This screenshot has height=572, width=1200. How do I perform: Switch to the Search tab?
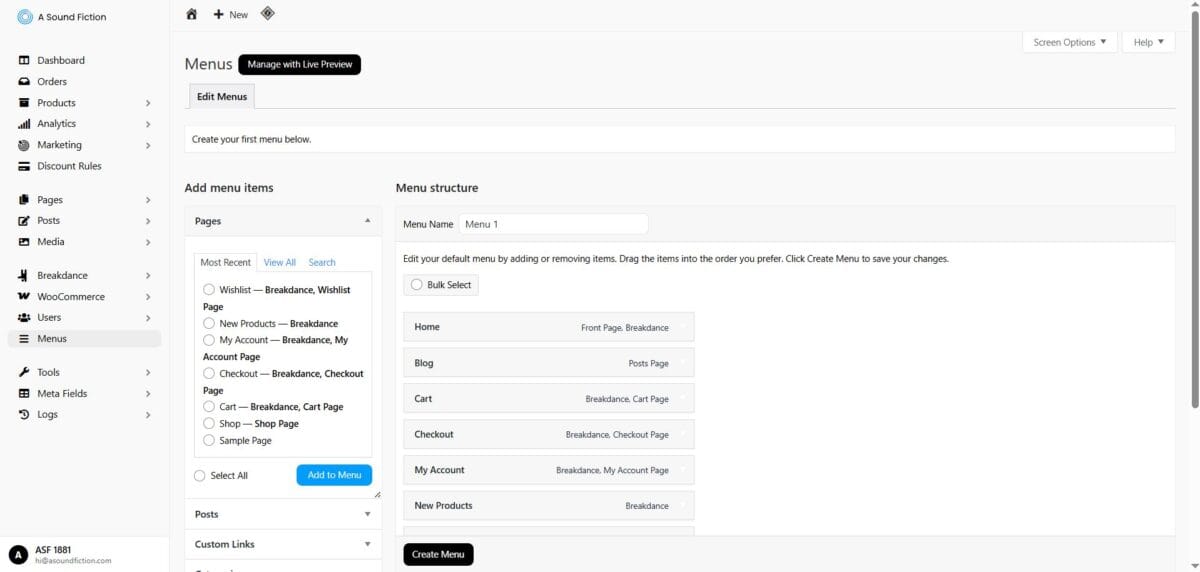[x=322, y=262]
